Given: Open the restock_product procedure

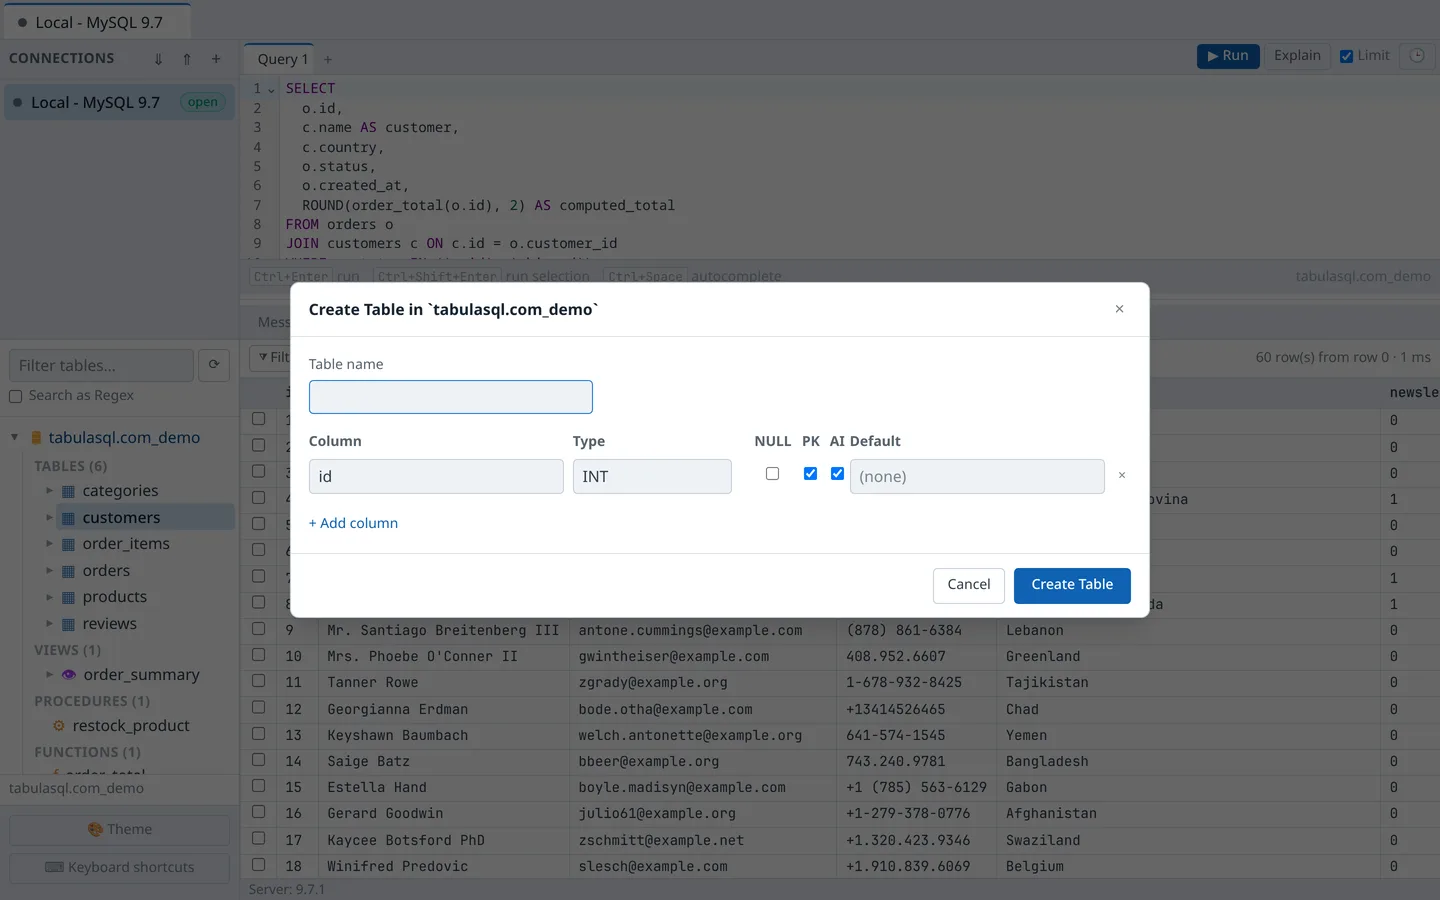Looking at the screenshot, I should (131, 726).
